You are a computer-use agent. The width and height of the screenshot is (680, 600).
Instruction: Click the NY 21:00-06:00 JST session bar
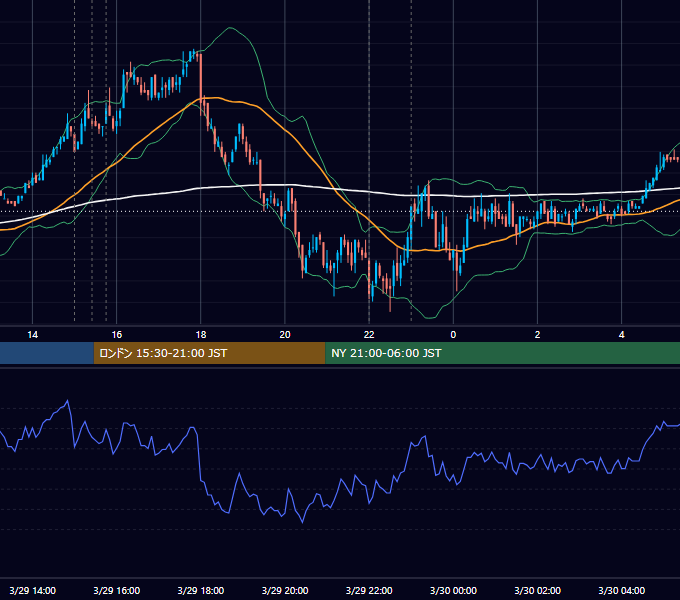503,353
